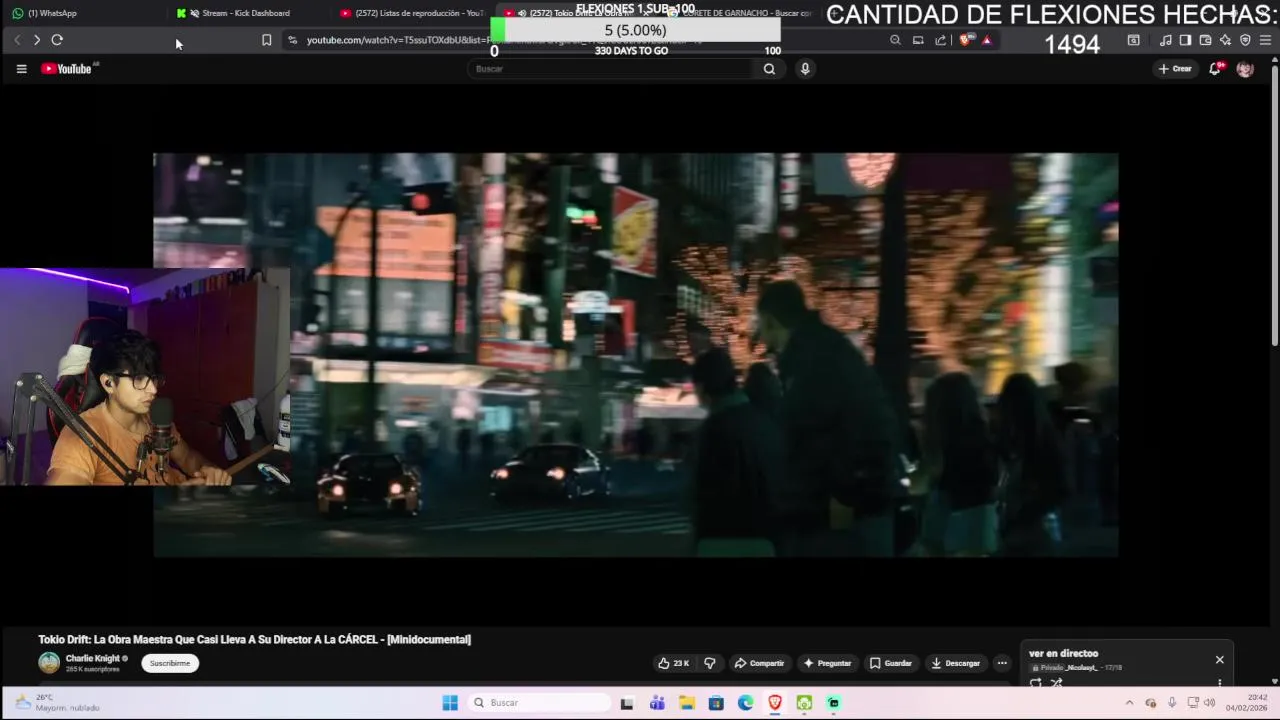Go forward with the browser forward arrow
1280x720 pixels.
coord(36,40)
